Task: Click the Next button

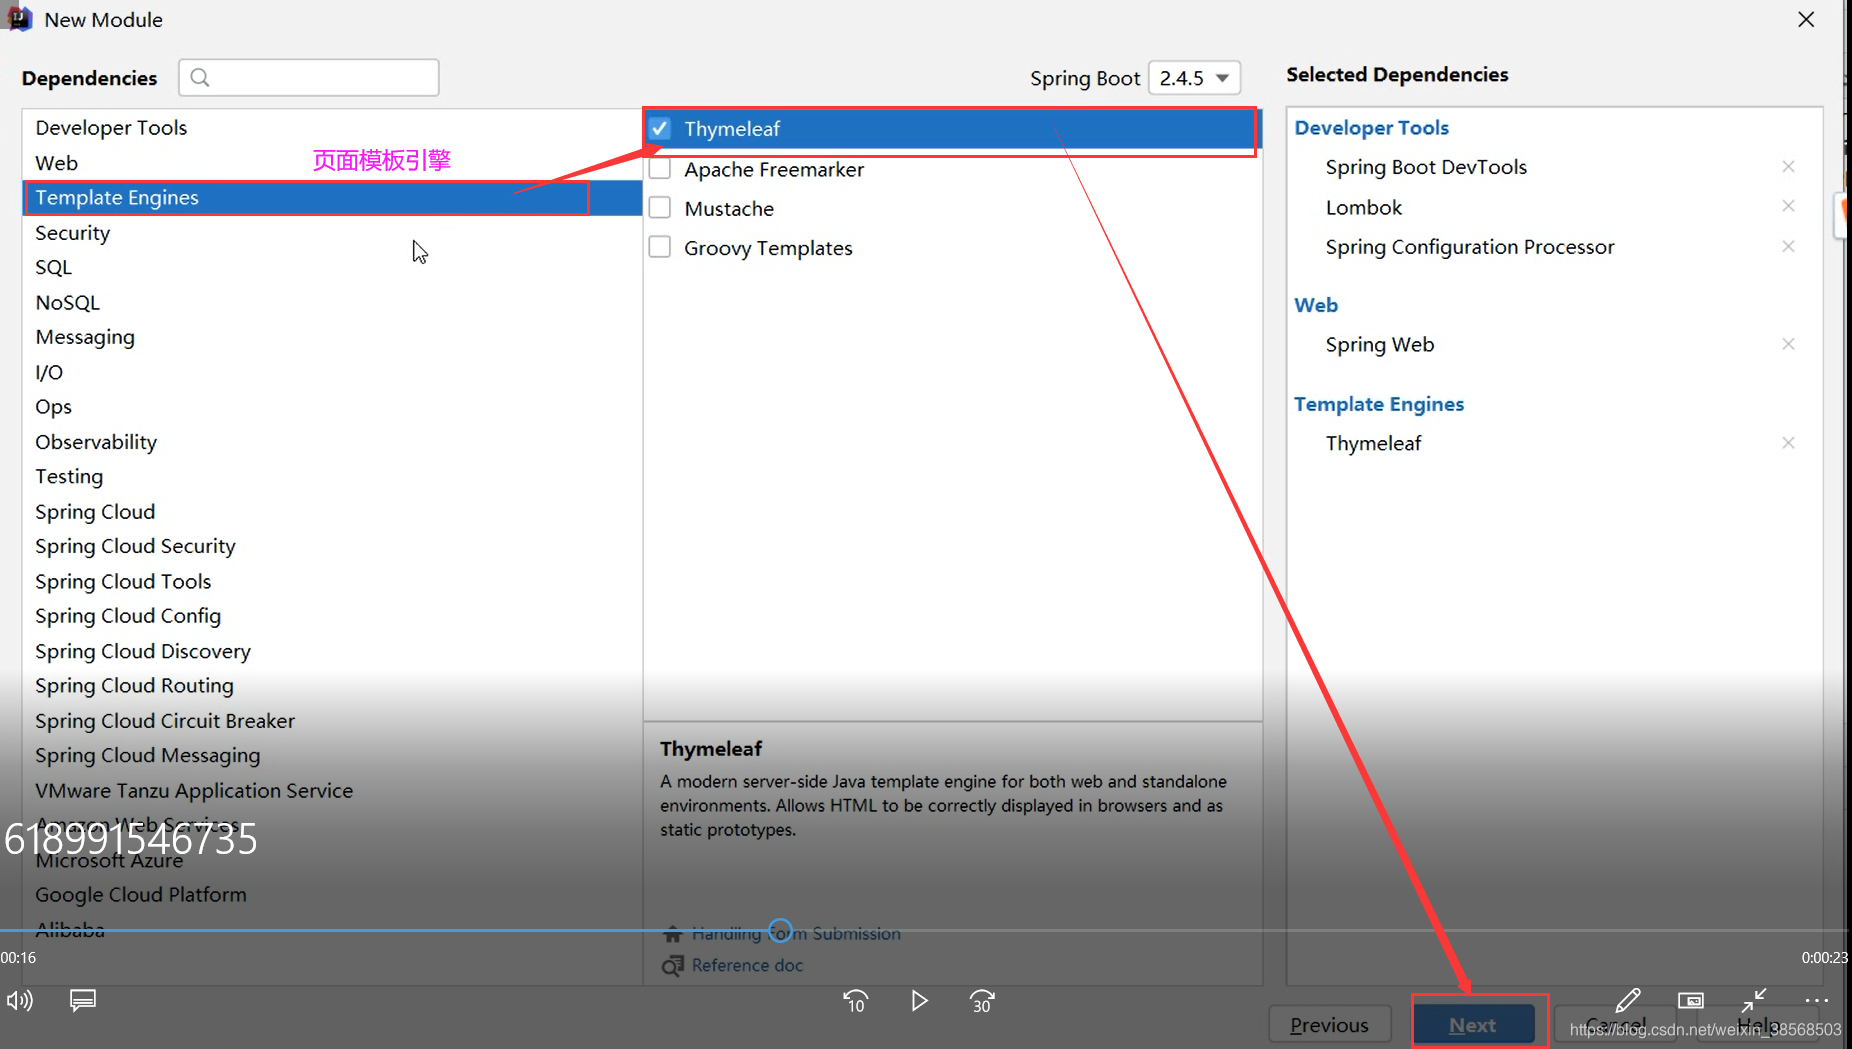Action: click(x=1473, y=1025)
